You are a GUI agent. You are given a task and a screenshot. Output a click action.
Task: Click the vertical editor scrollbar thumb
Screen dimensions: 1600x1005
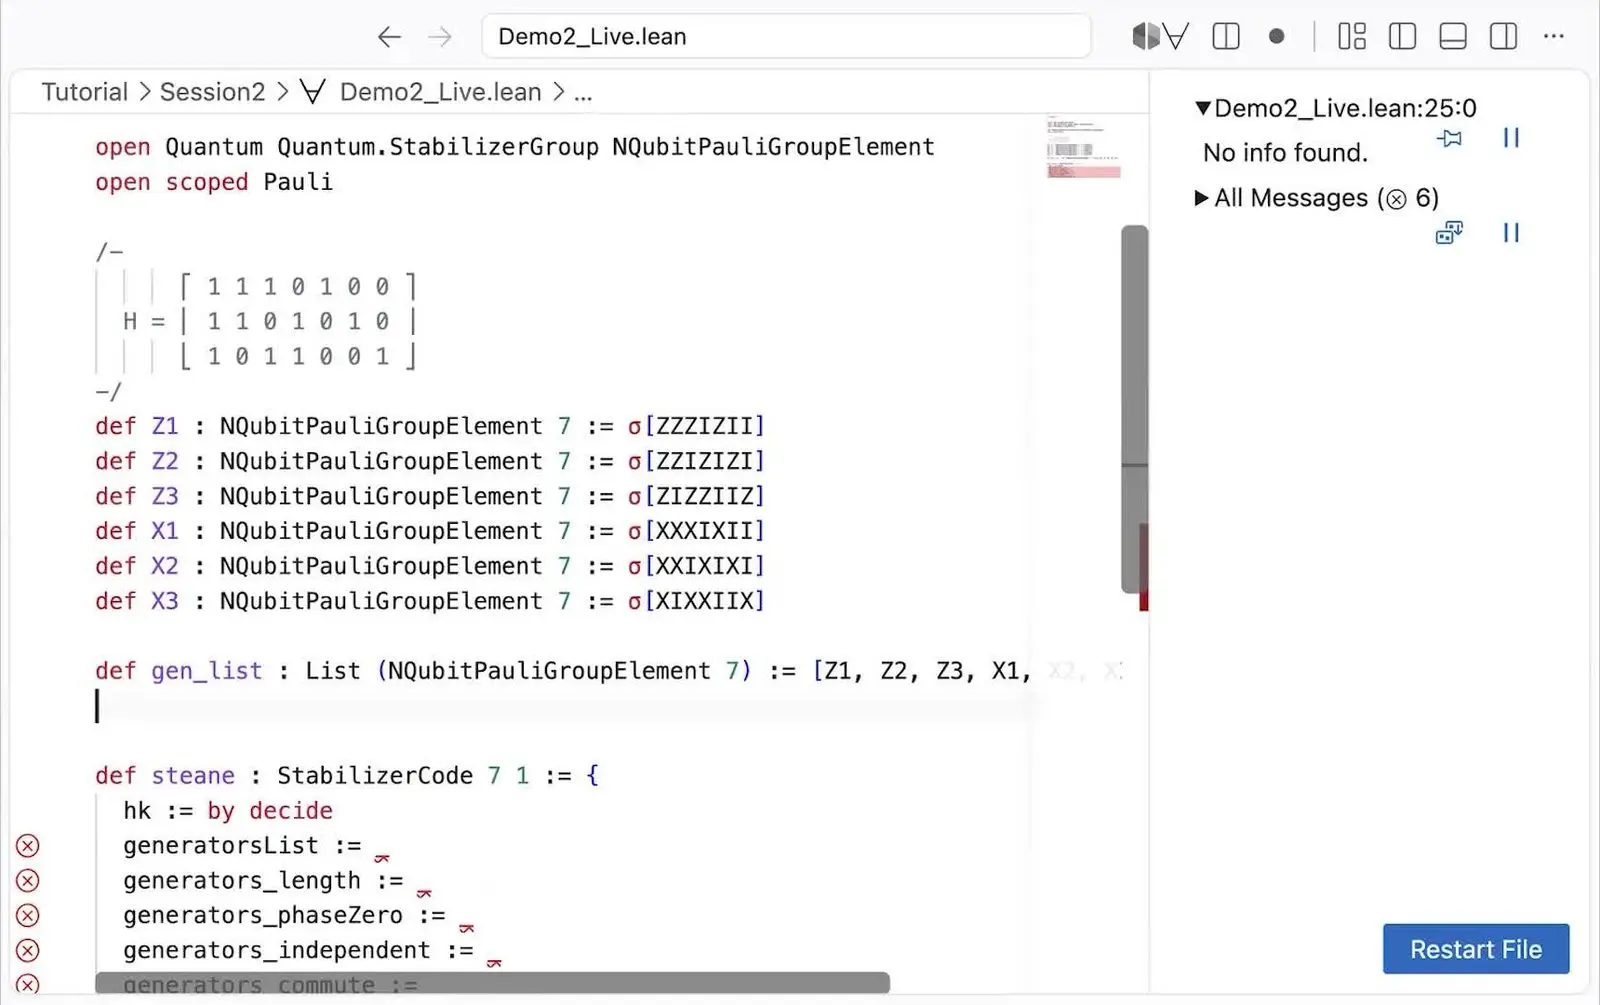pos(1134,409)
